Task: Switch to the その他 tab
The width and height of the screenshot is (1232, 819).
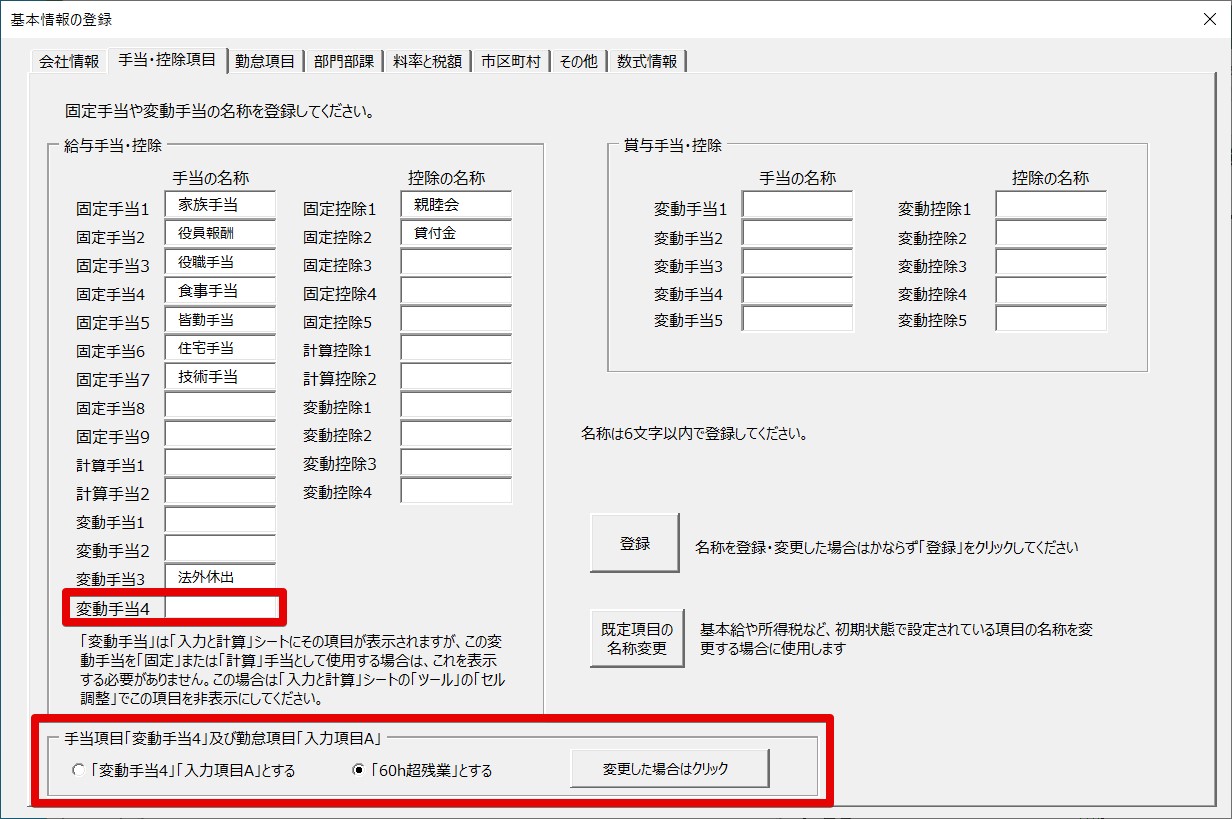Action: tap(578, 61)
